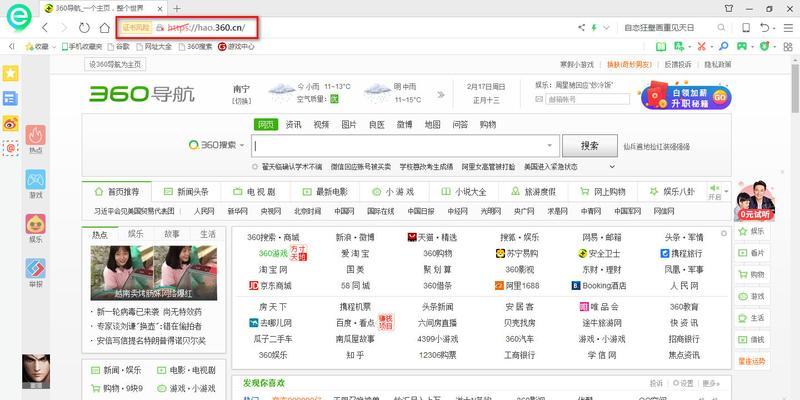Click the 邮箱帐号 email input field

pyautogui.click(x=586, y=99)
